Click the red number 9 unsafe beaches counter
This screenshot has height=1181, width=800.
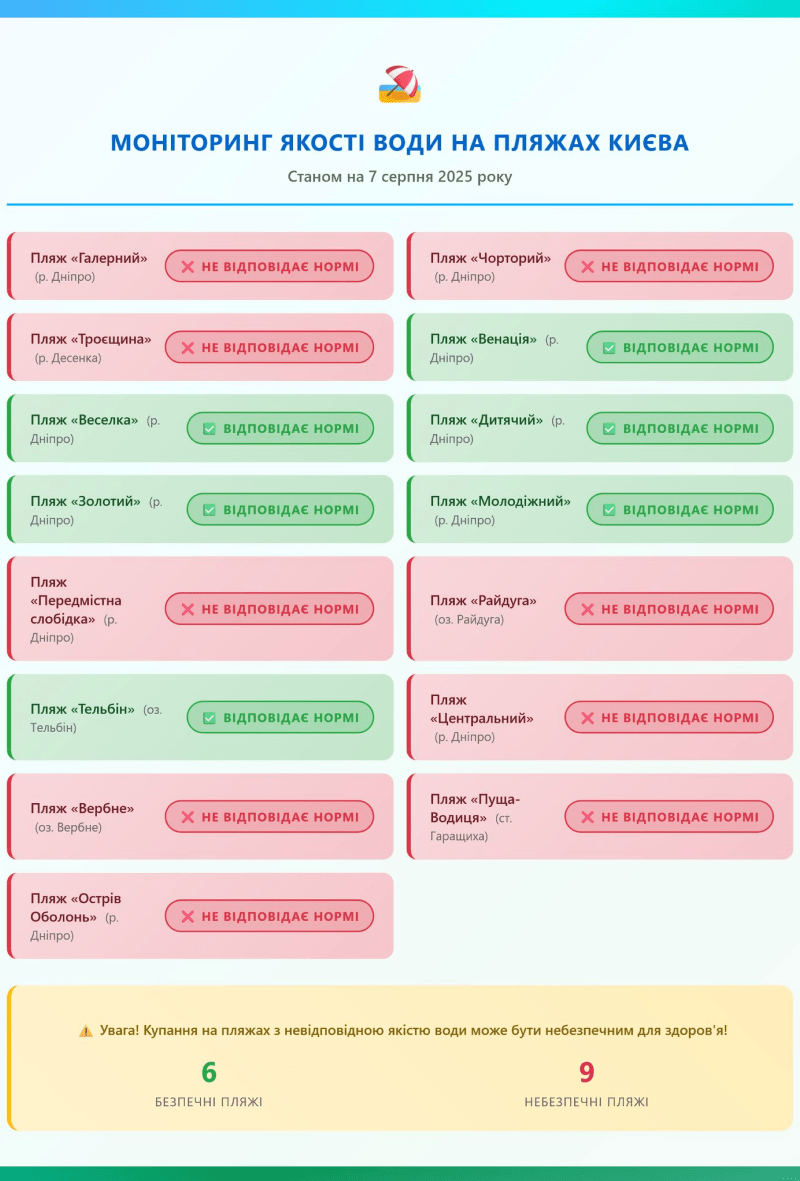coord(587,1072)
